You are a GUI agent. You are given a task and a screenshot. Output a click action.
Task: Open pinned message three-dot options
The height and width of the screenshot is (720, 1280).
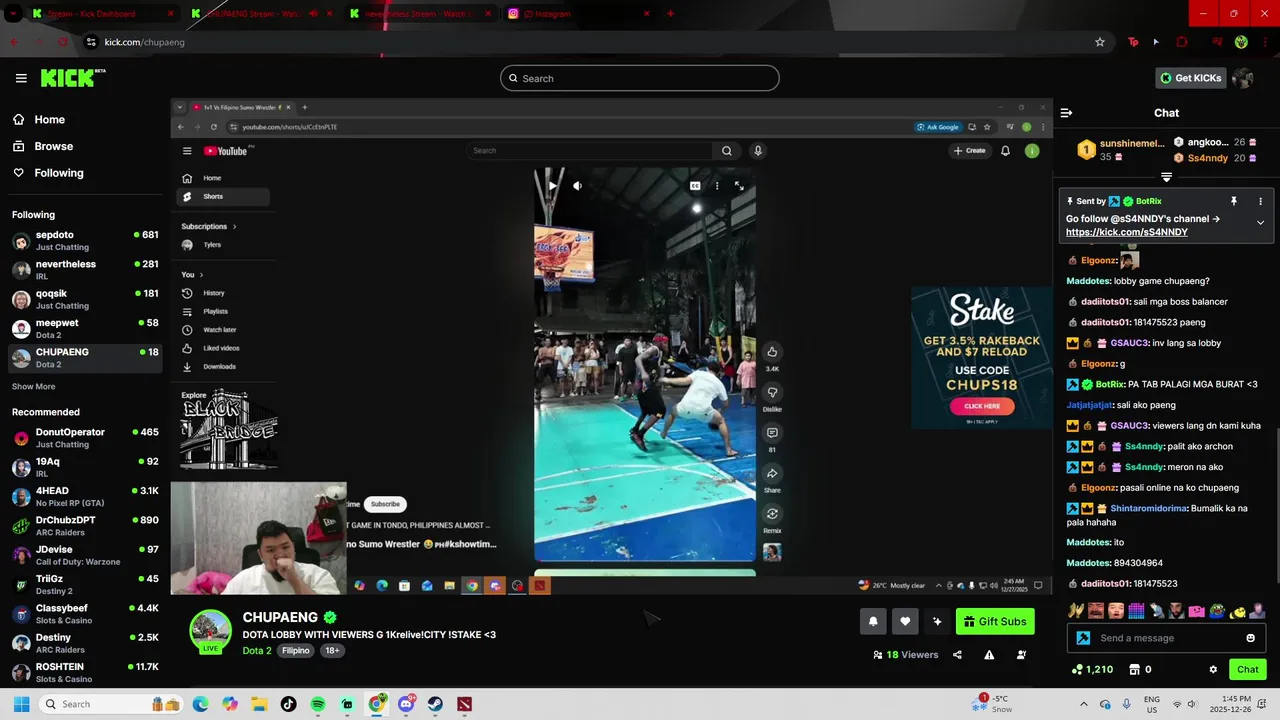tap(1260, 201)
